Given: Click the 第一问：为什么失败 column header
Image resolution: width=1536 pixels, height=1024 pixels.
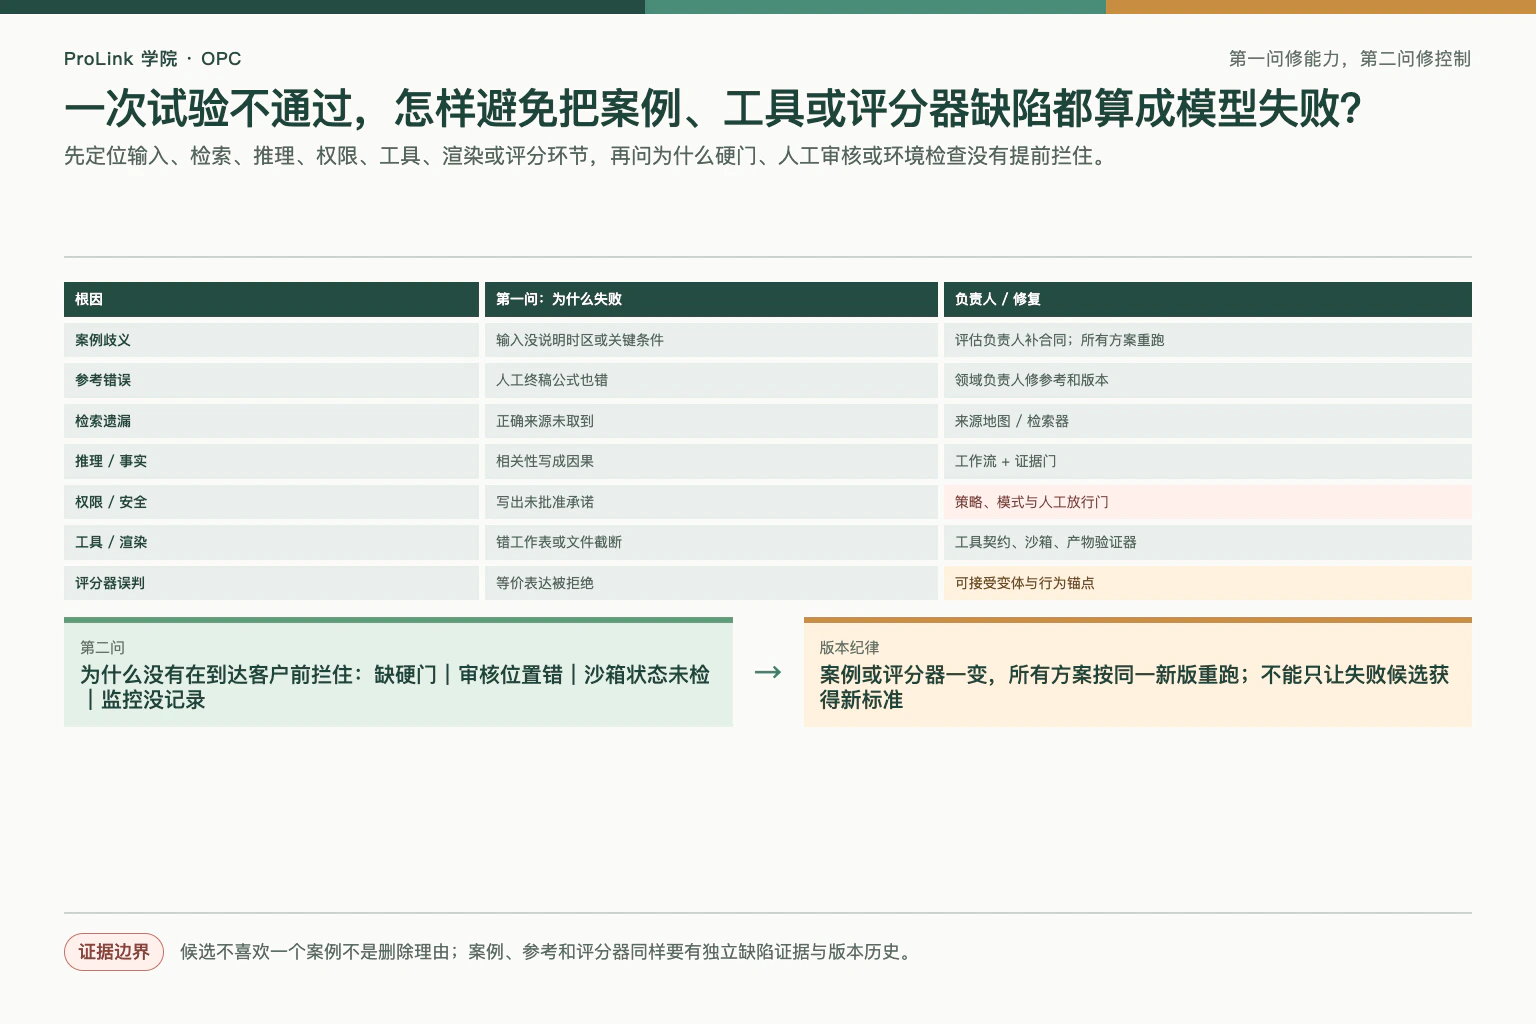Looking at the screenshot, I should point(711,299).
